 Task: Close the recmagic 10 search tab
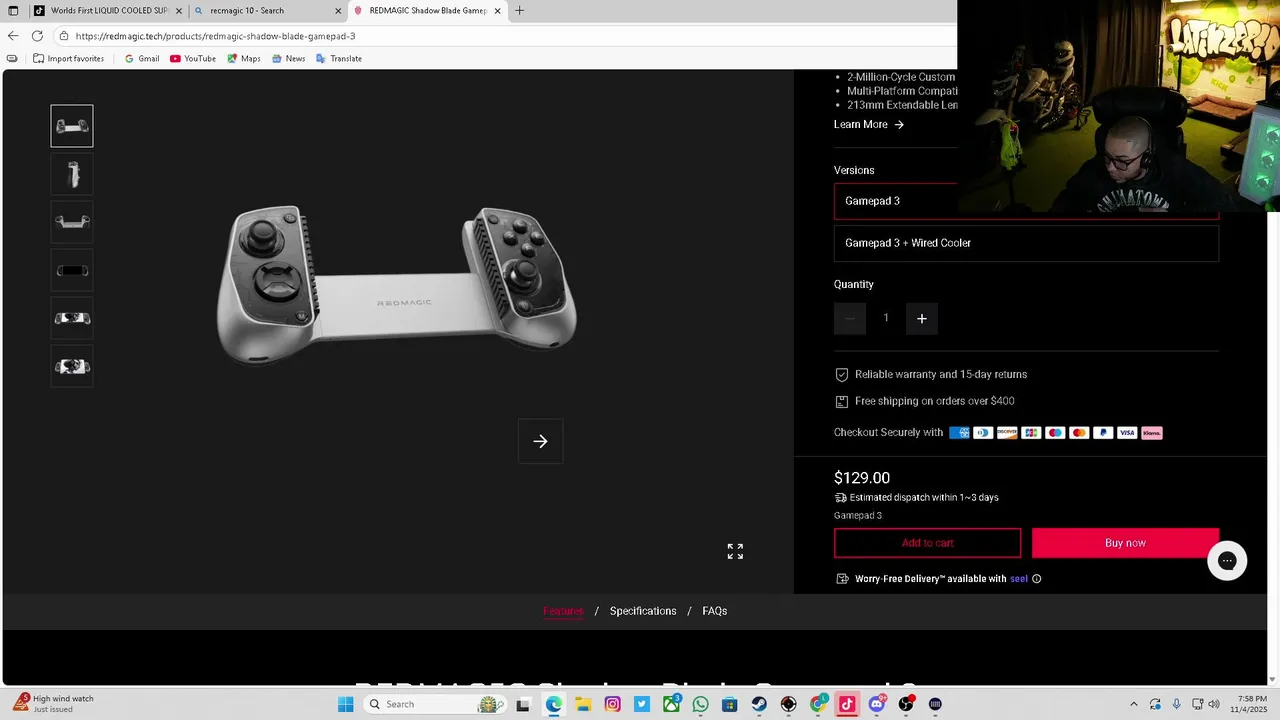[338, 11]
